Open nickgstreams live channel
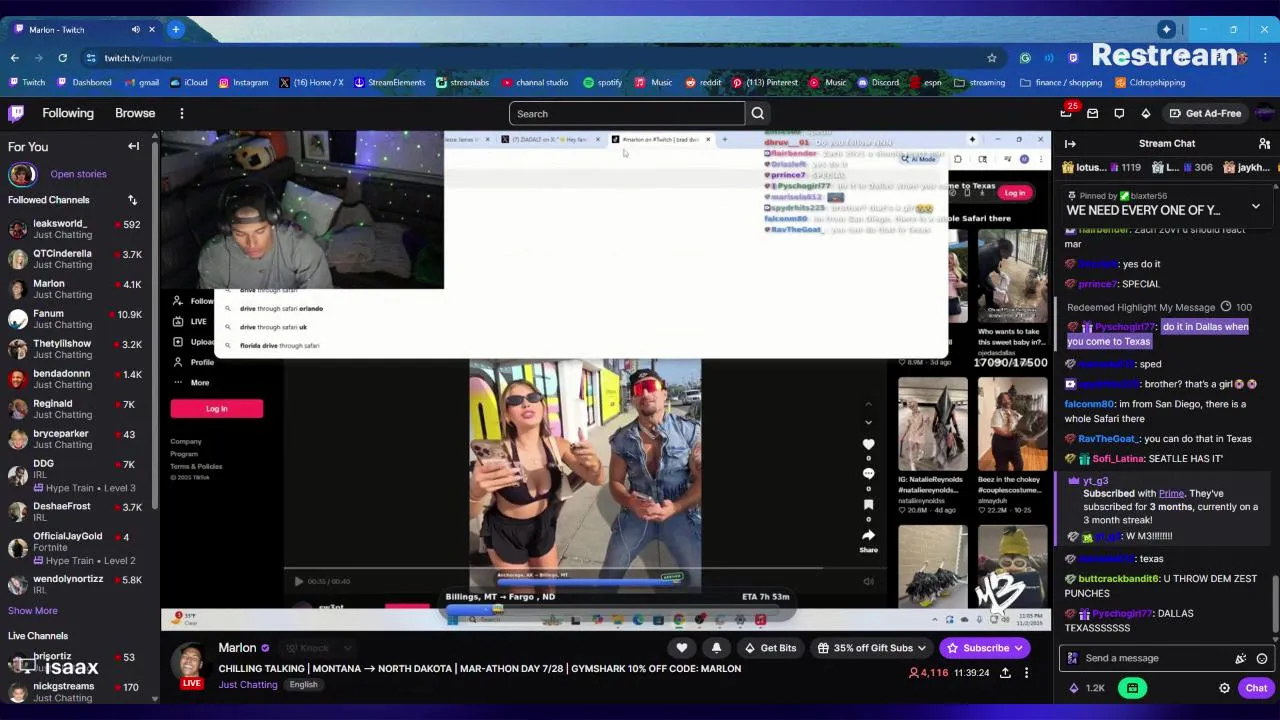Viewport: 1280px width, 720px height. [x=78, y=691]
